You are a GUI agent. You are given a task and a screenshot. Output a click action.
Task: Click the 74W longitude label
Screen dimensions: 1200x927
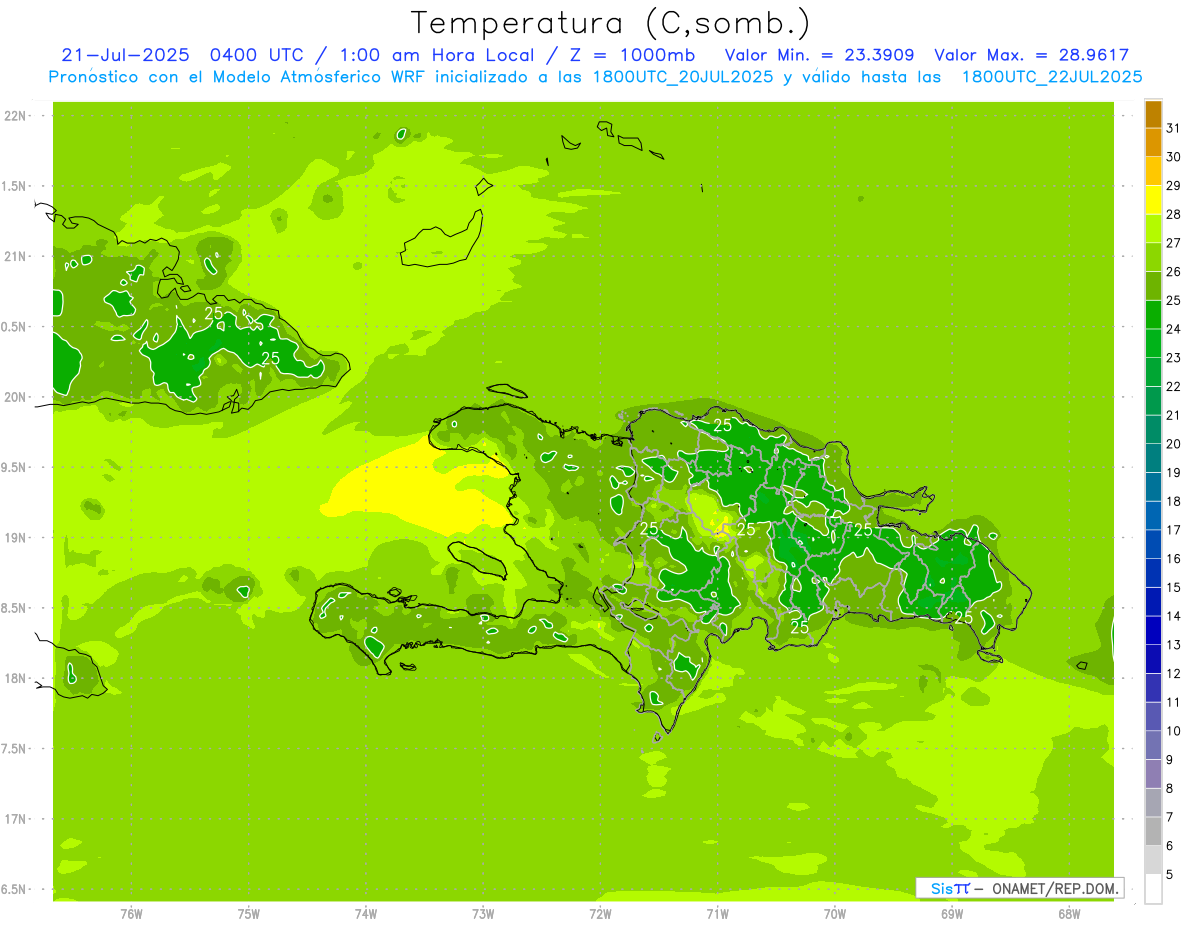[x=366, y=913]
